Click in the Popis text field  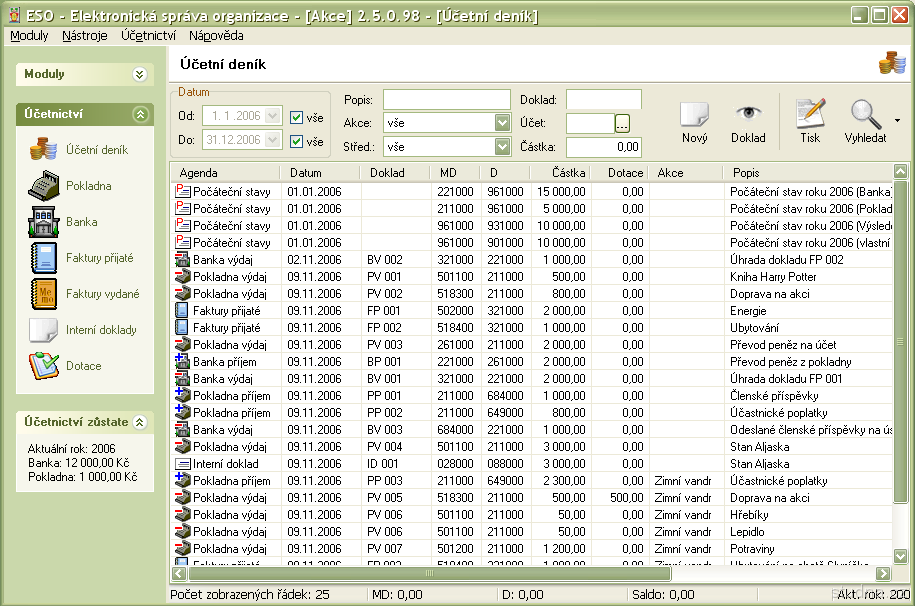(446, 99)
